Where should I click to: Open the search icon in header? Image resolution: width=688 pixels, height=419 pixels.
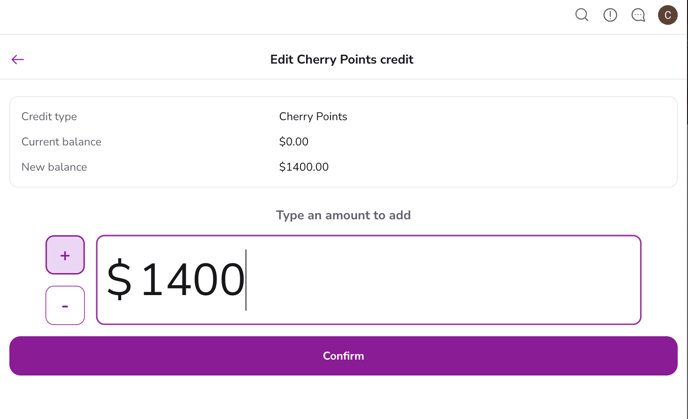coord(581,15)
